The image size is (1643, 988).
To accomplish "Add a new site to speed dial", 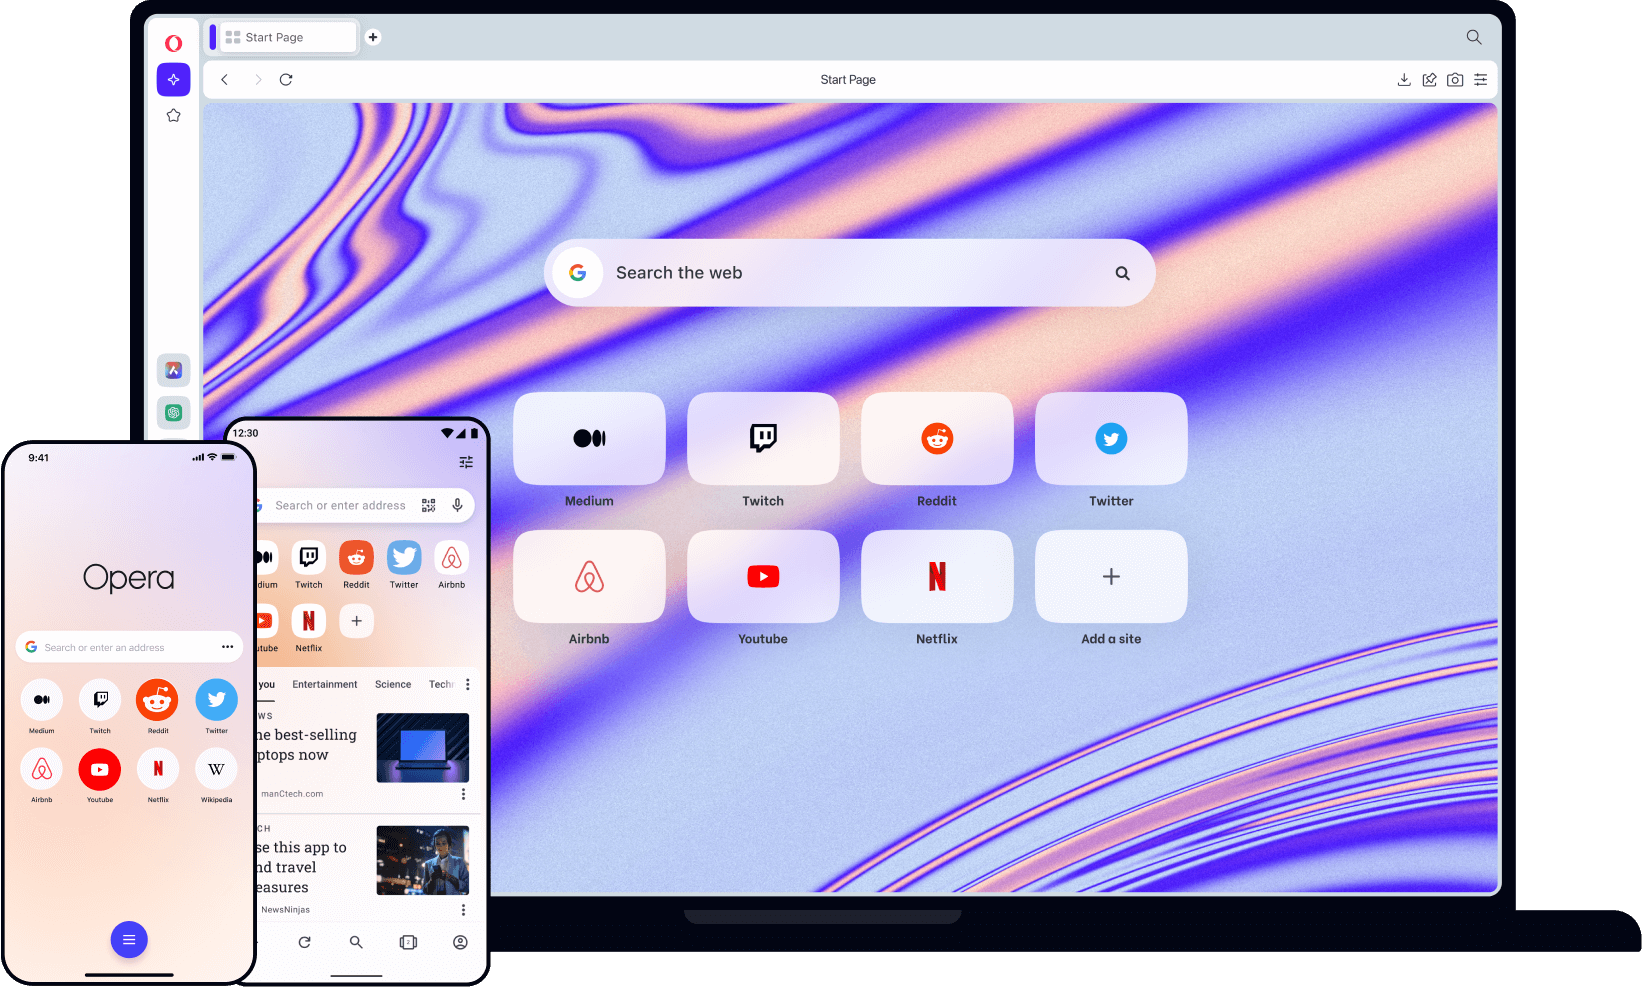I will pyautogui.click(x=1111, y=576).
